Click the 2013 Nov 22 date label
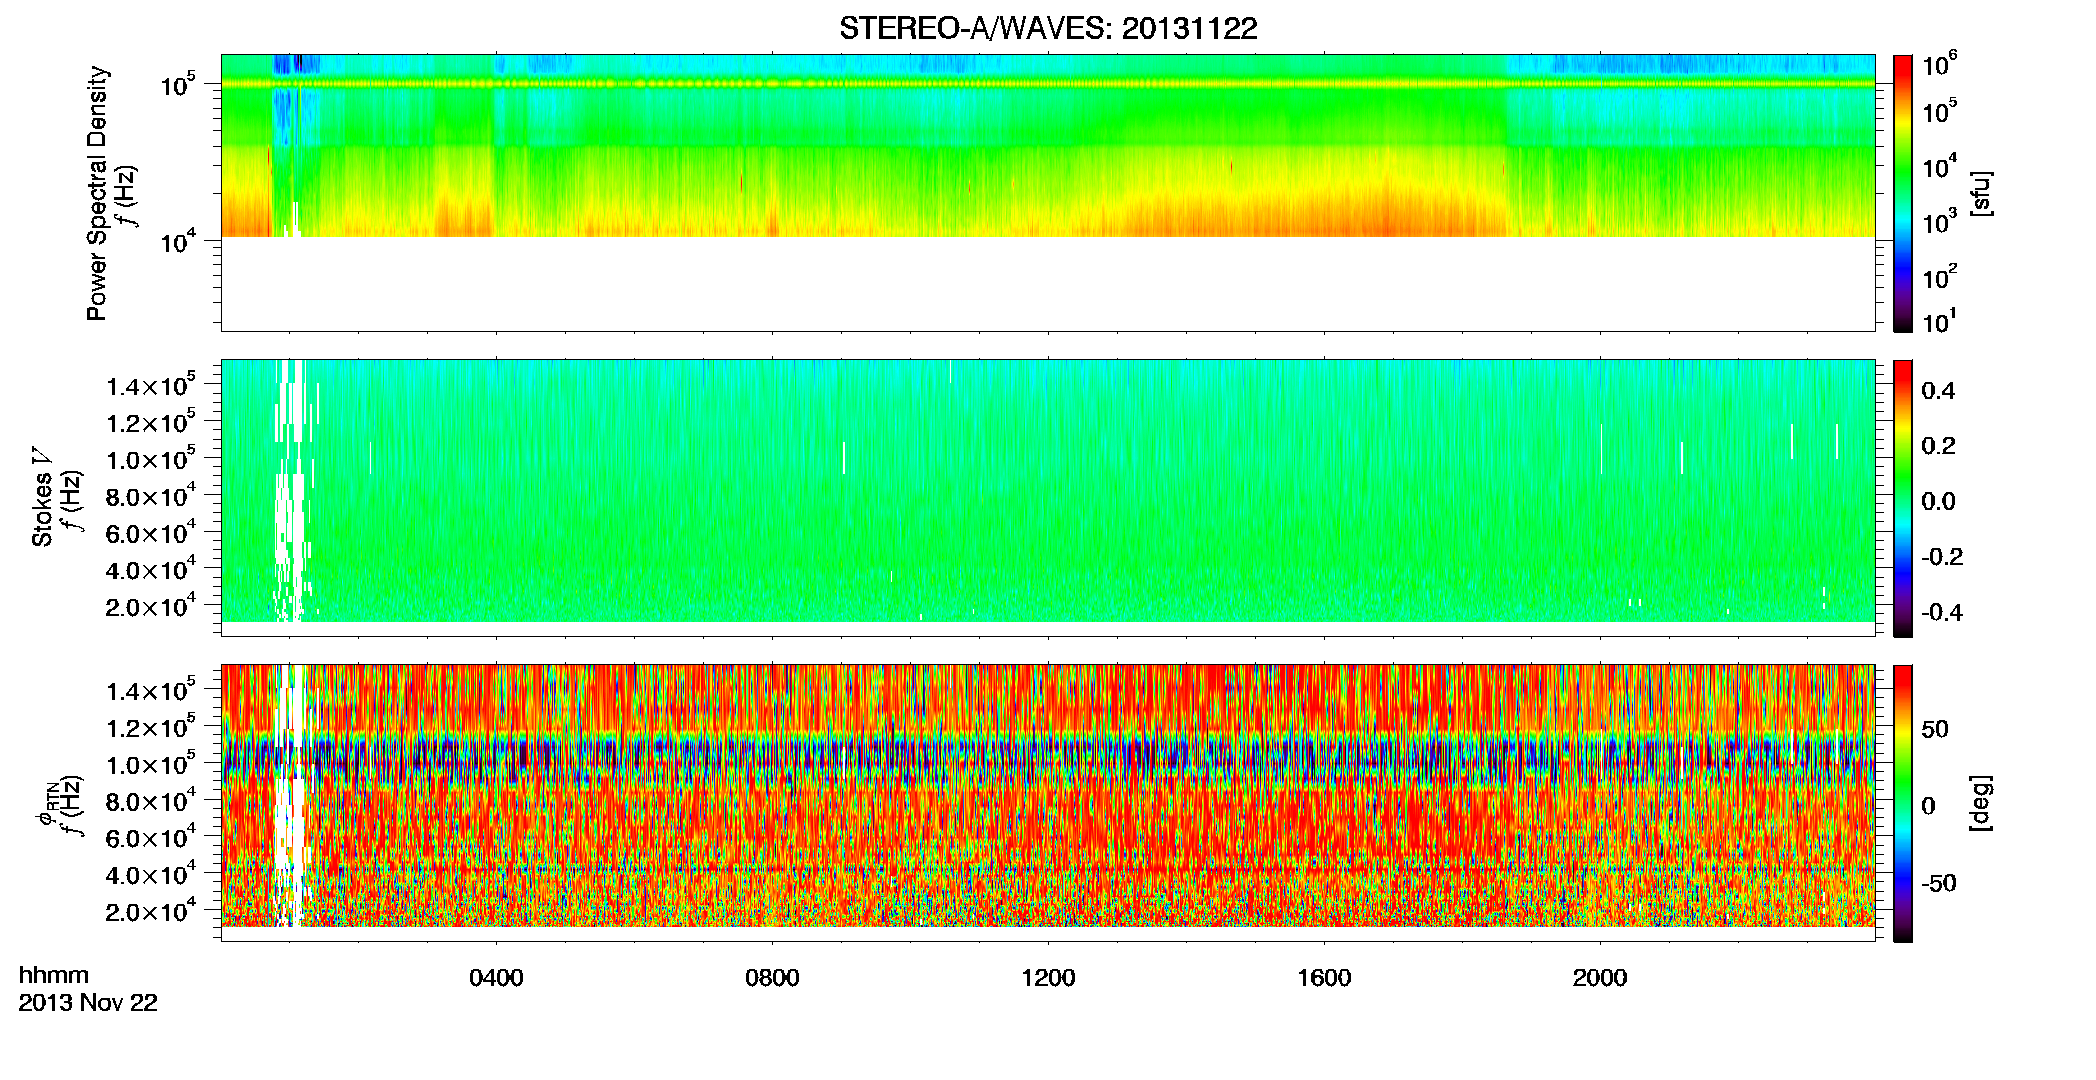This screenshot has width=2096, height=1080. click(x=88, y=1003)
